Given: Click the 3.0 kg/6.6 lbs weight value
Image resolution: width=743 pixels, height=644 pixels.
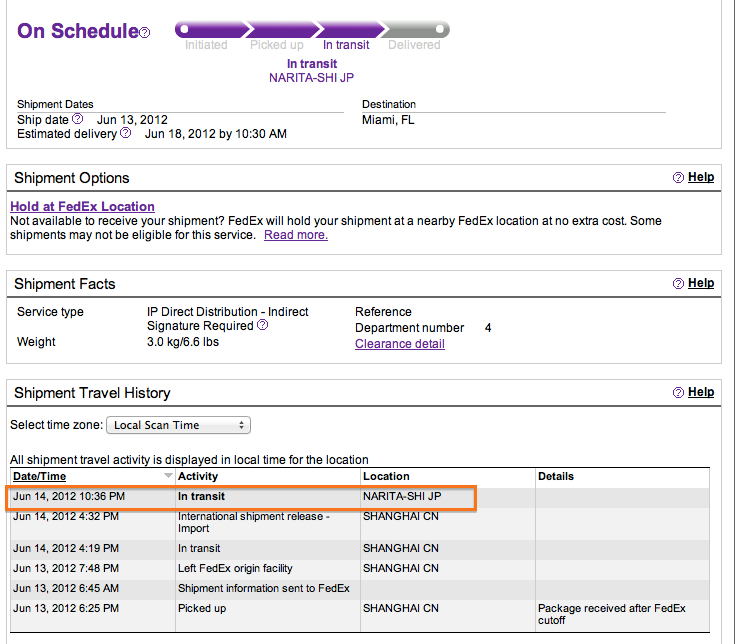Looking at the screenshot, I should 183,342.
